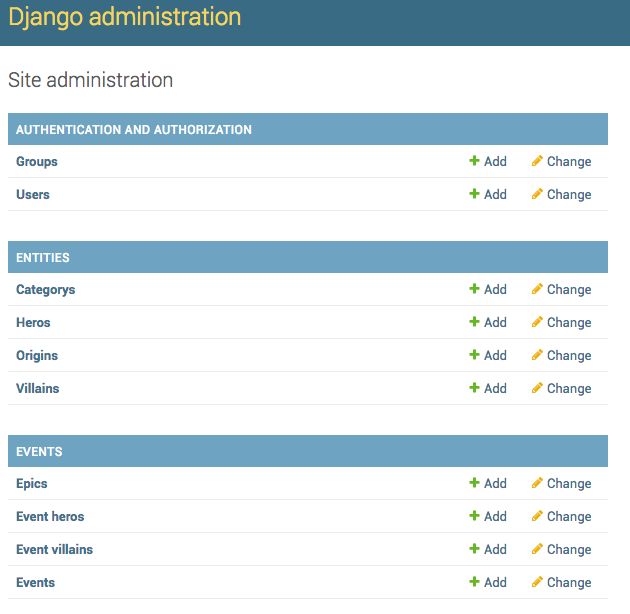The height and width of the screenshot is (614, 630).
Task: Click the pencil icon in Events row
Action: click(537, 581)
